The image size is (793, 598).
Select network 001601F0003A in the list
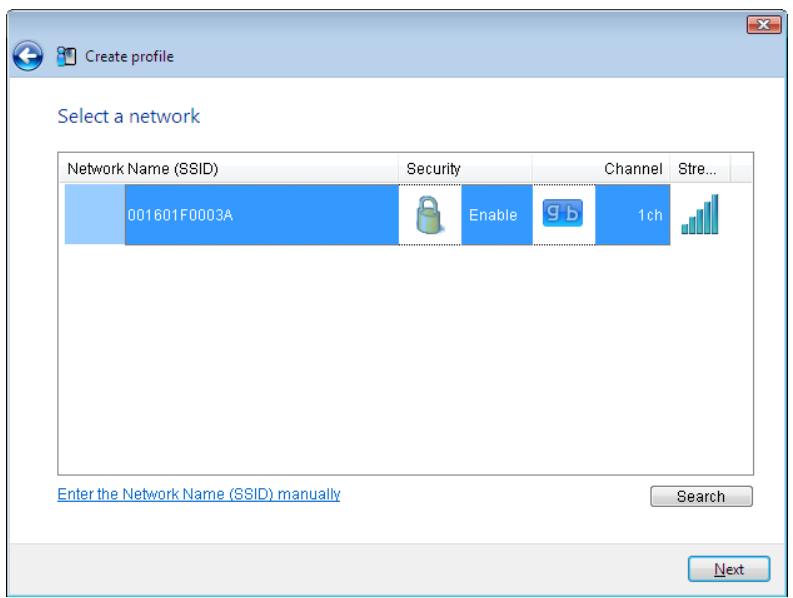click(x=367, y=215)
